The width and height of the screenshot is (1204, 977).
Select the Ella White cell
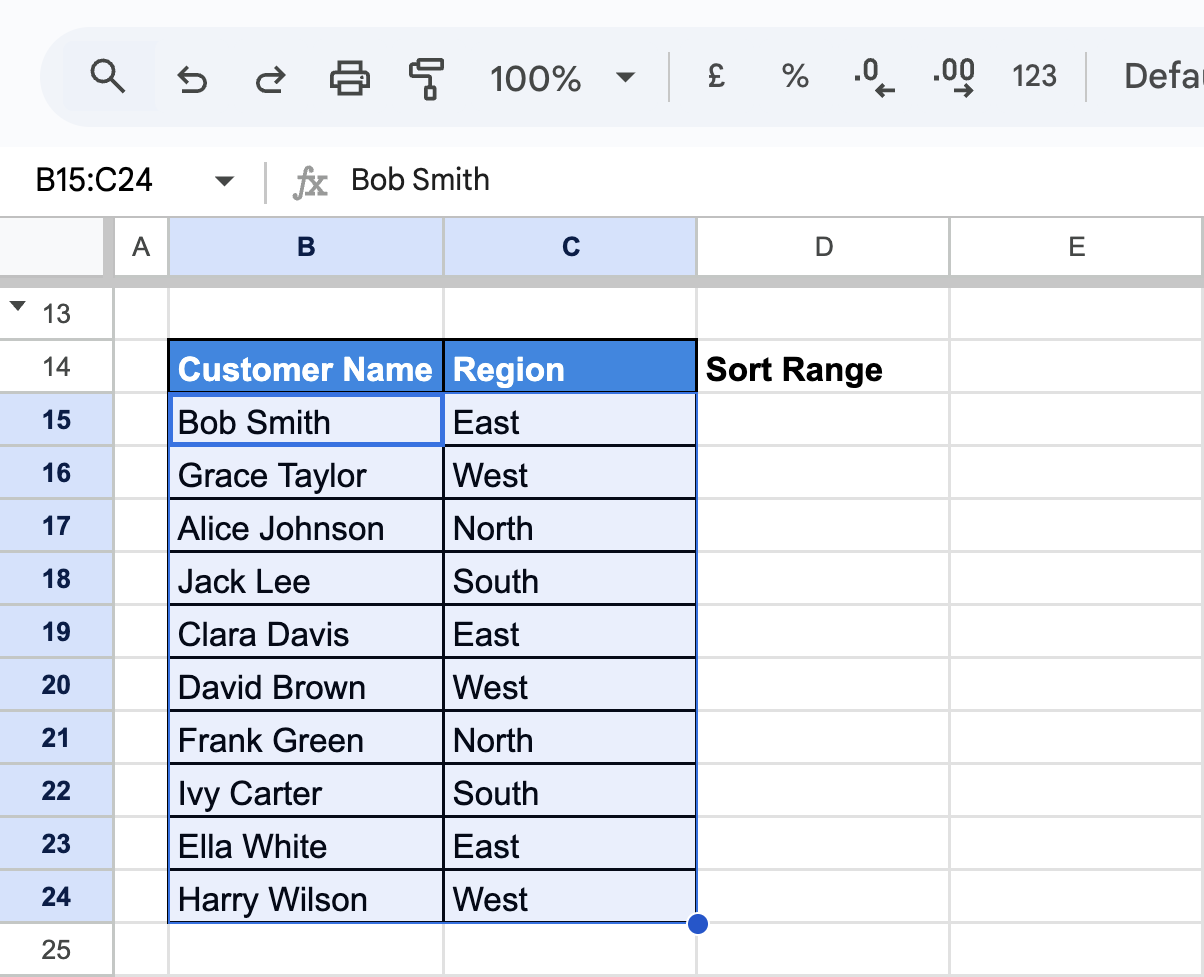click(306, 844)
